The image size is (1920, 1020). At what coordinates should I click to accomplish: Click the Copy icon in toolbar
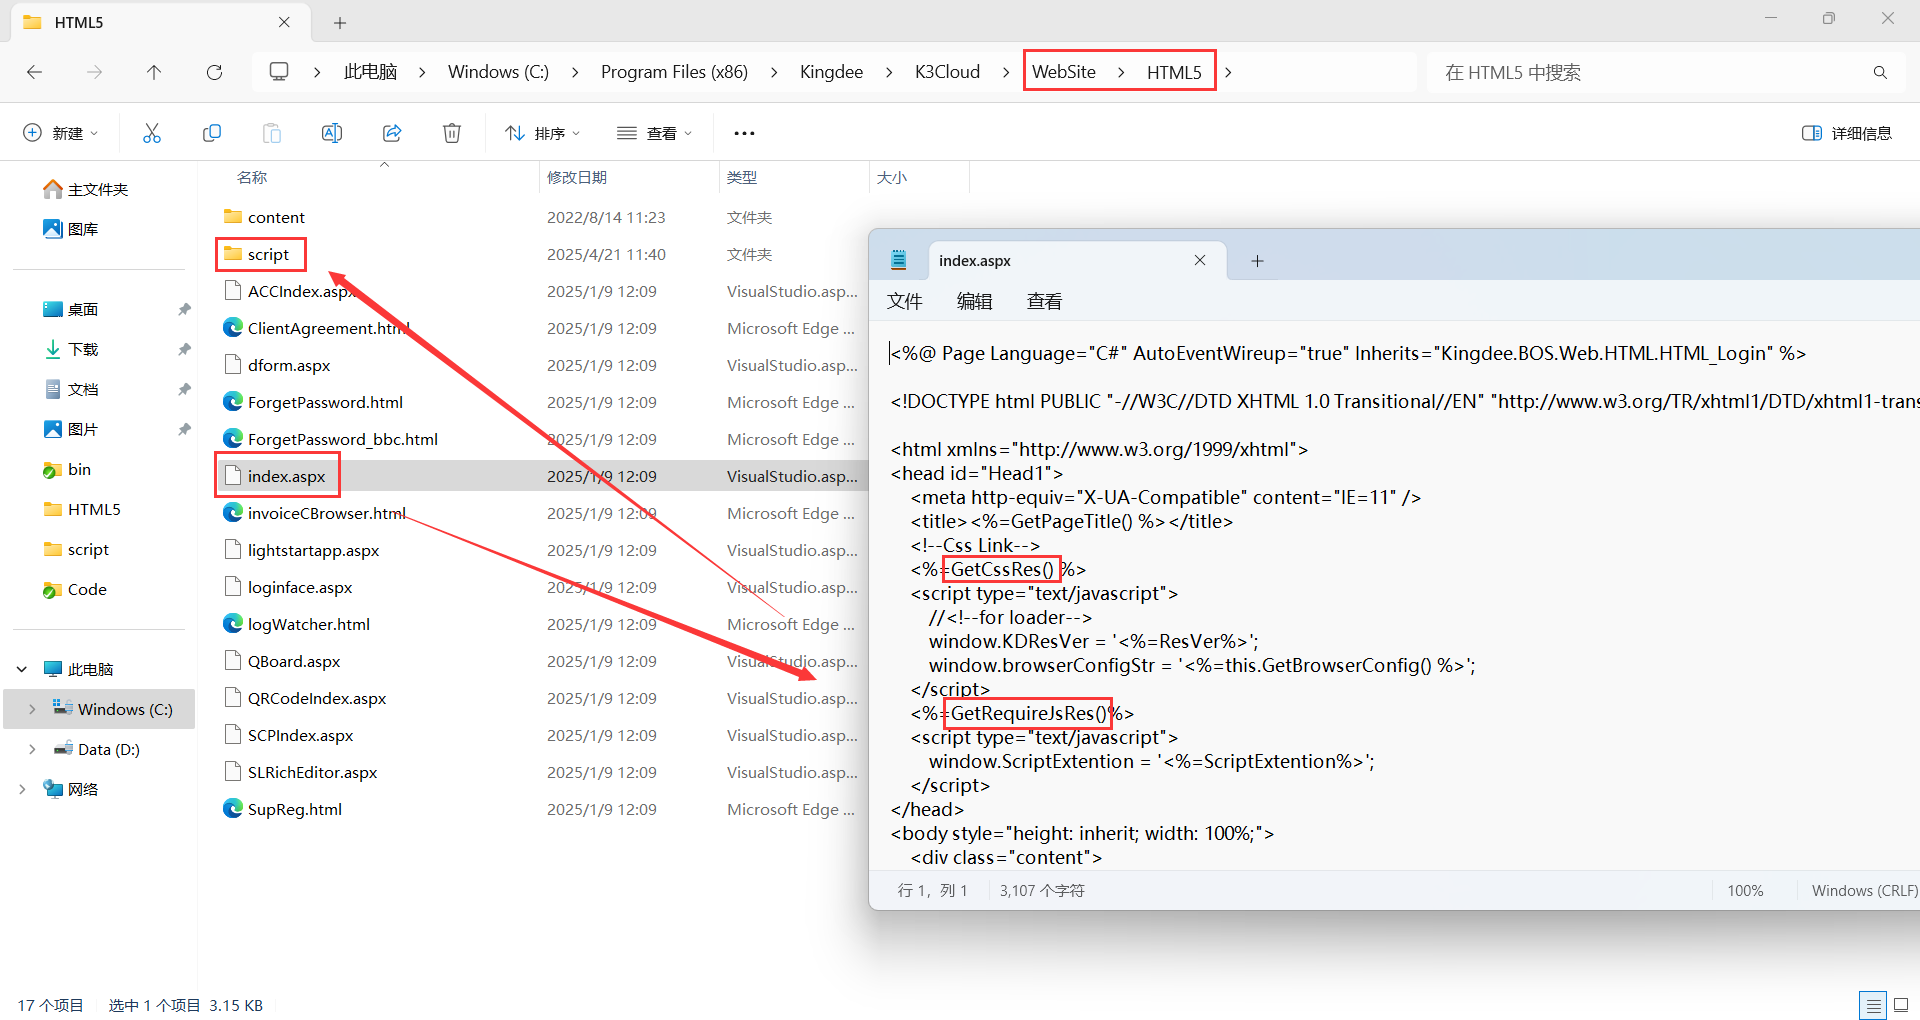[x=212, y=133]
